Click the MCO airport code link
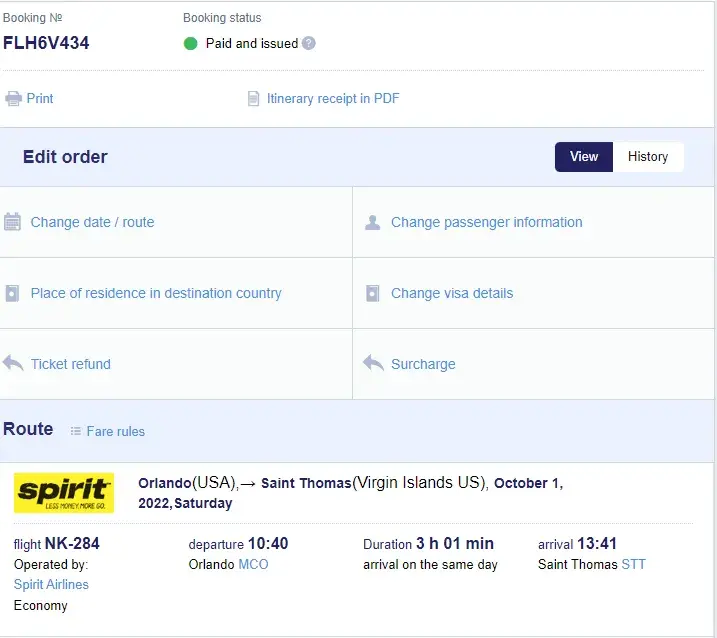 point(253,564)
